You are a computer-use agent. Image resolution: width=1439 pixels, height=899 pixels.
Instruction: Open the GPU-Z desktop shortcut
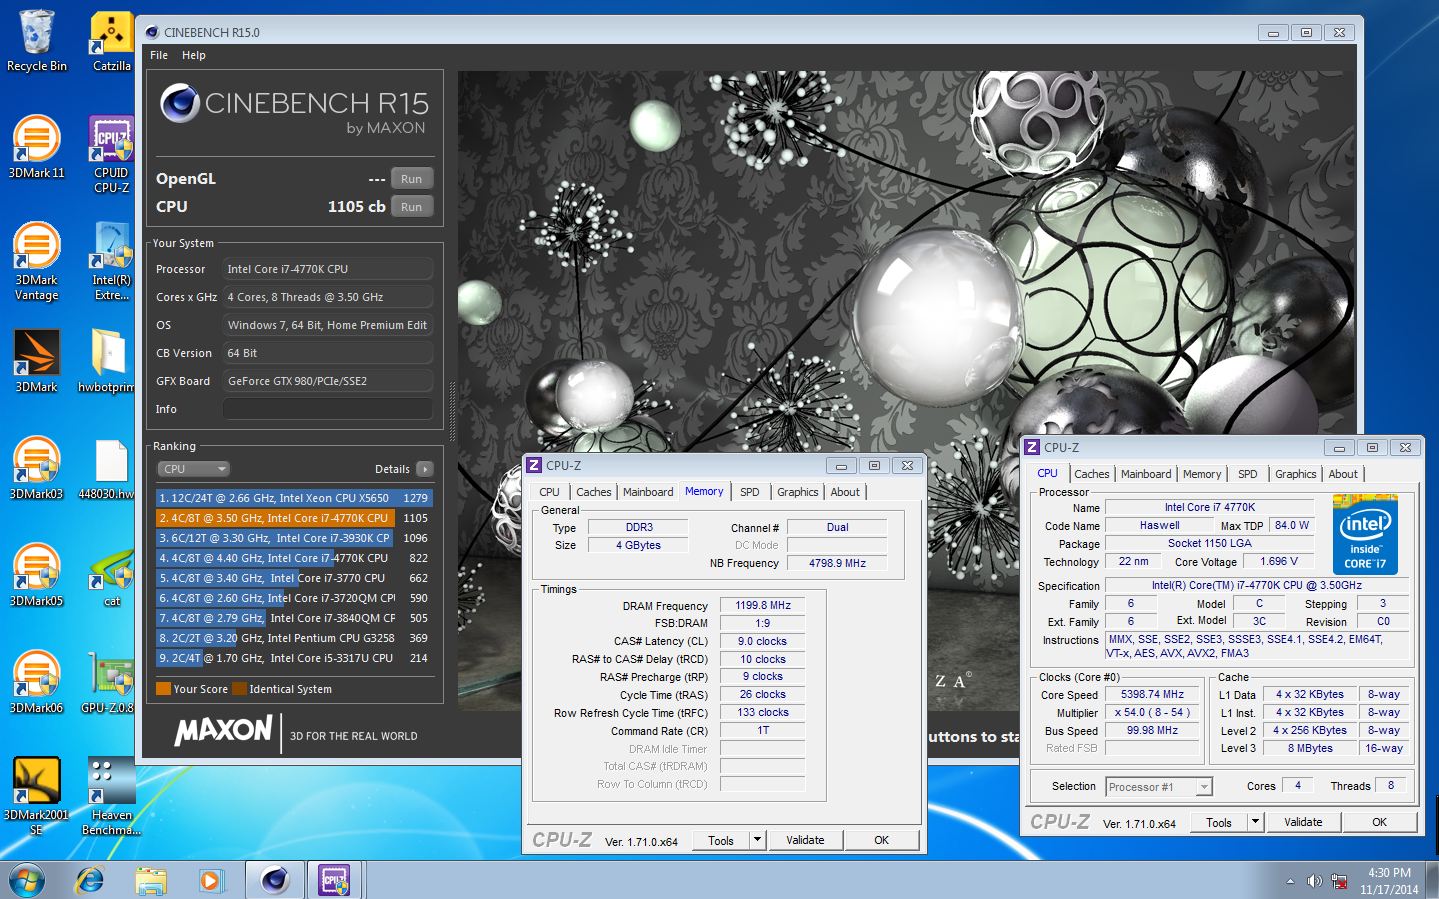pos(110,682)
